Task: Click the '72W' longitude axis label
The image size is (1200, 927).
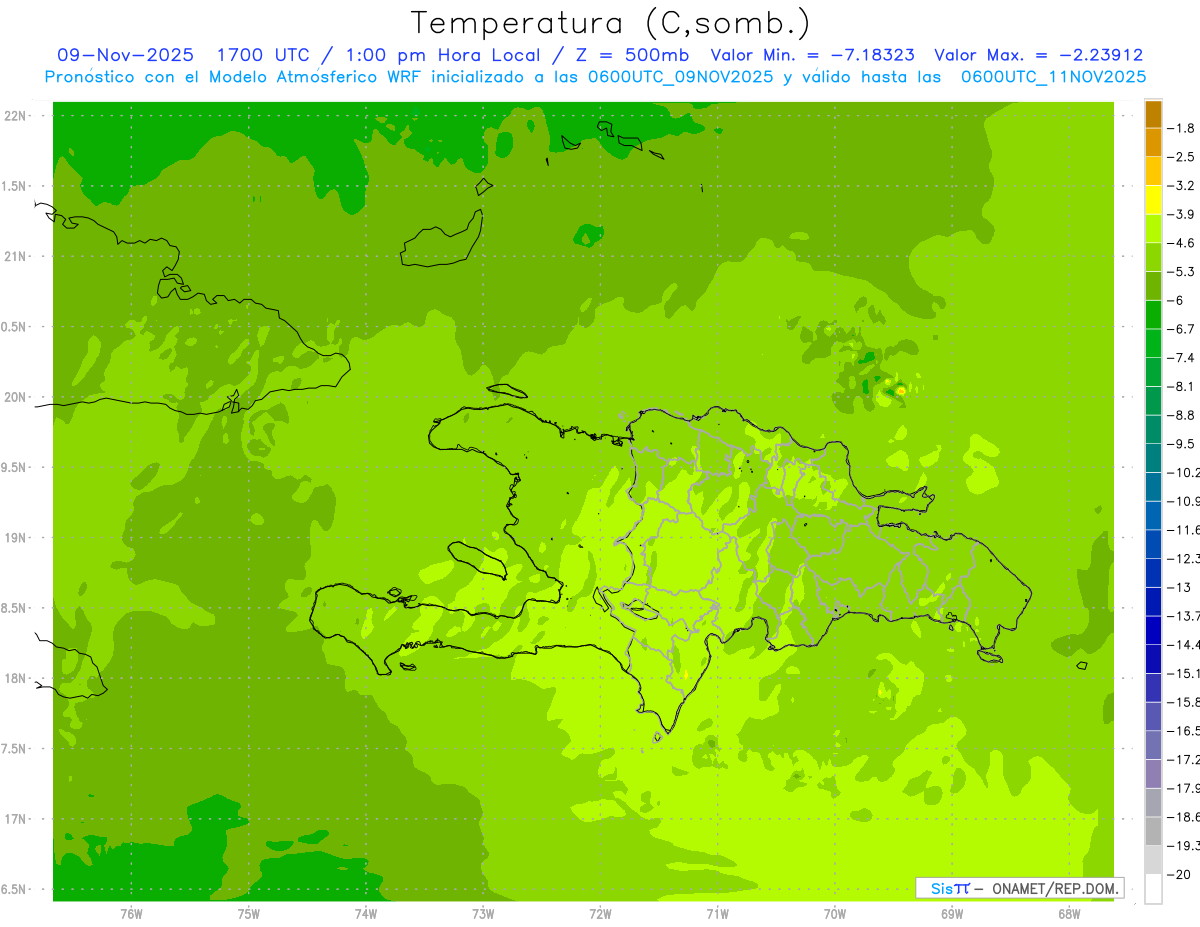Action: click(600, 913)
